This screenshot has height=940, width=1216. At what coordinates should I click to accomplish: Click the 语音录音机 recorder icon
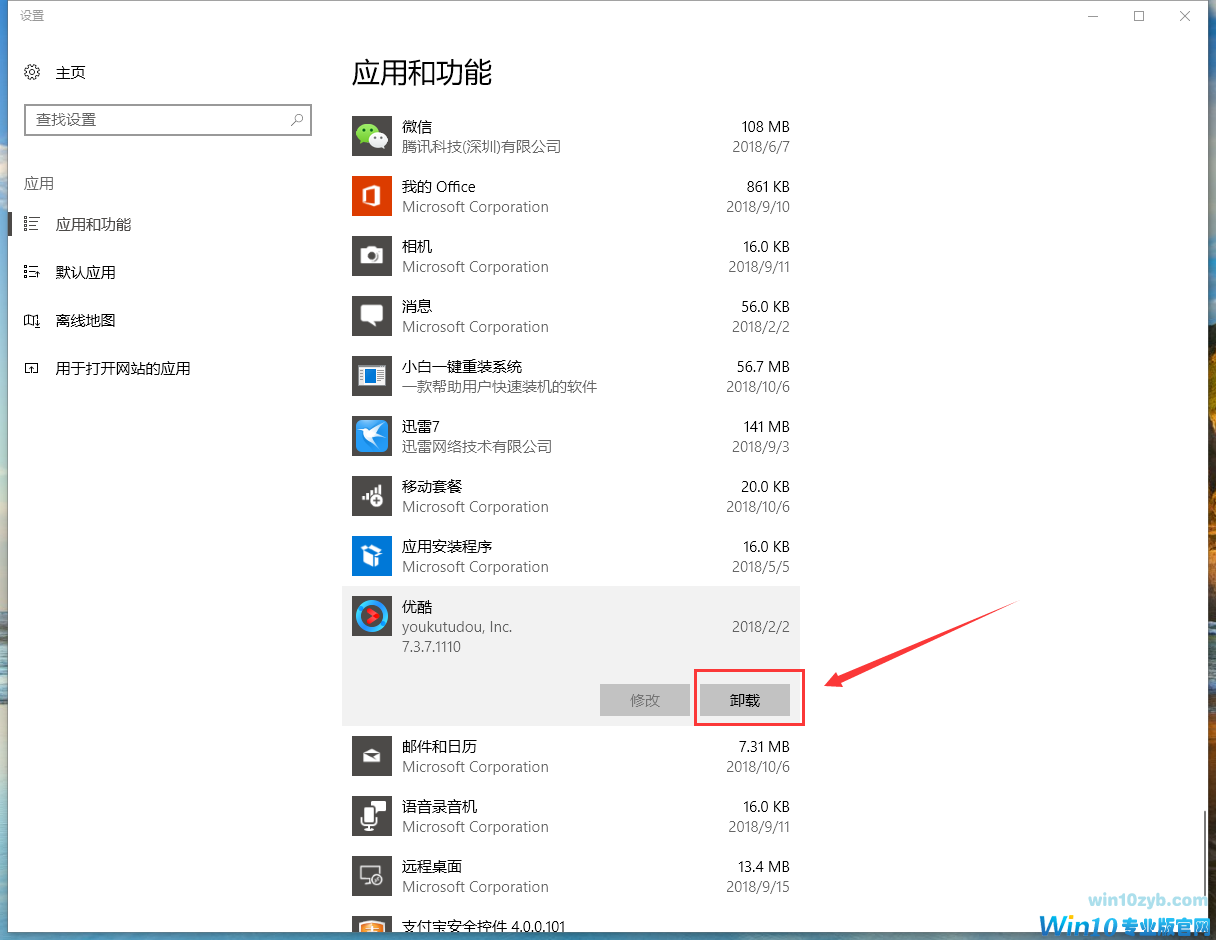[372, 816]
